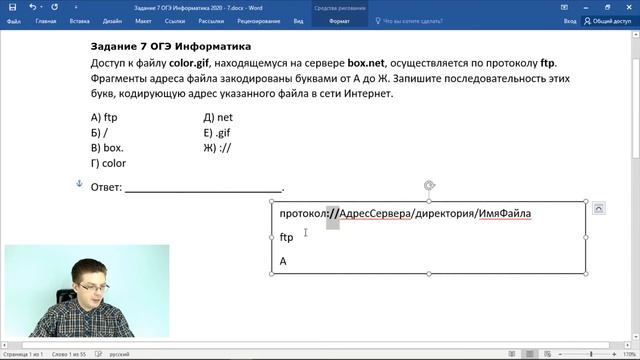Click the Redo/Repeat icon
Image resolution: width=640 pixels, height=360 pixels.
[x=54, y=7]
